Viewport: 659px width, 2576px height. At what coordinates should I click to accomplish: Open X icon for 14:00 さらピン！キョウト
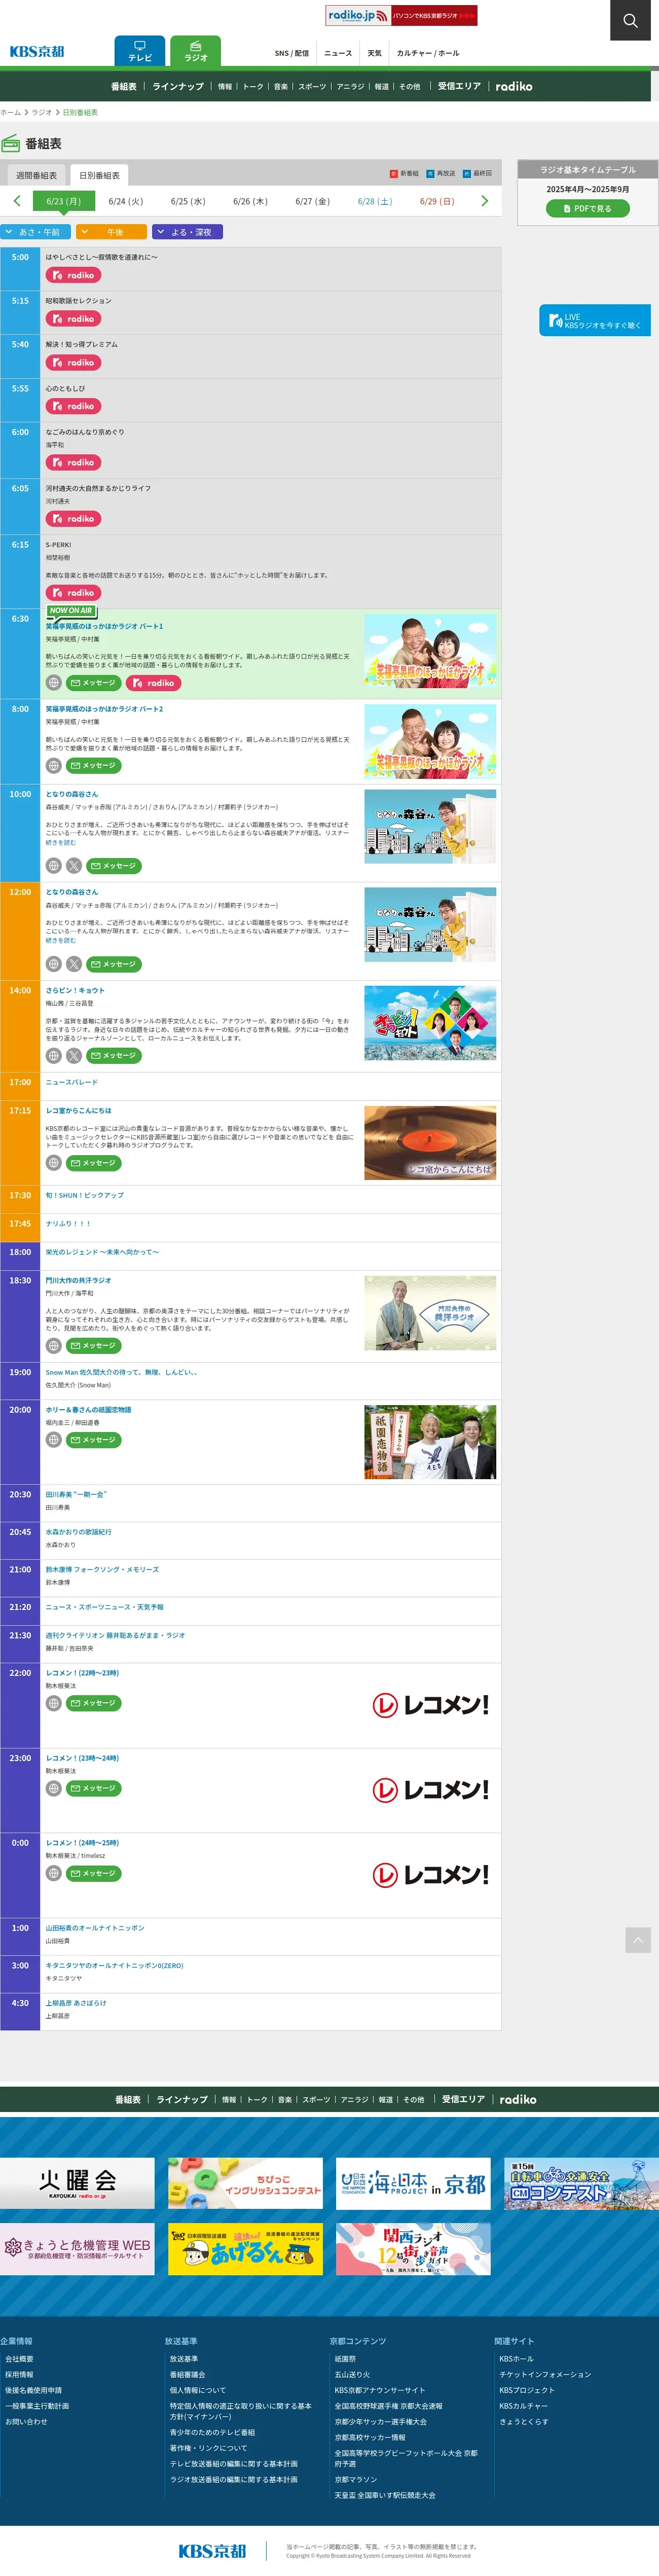tap(74, 1055)
